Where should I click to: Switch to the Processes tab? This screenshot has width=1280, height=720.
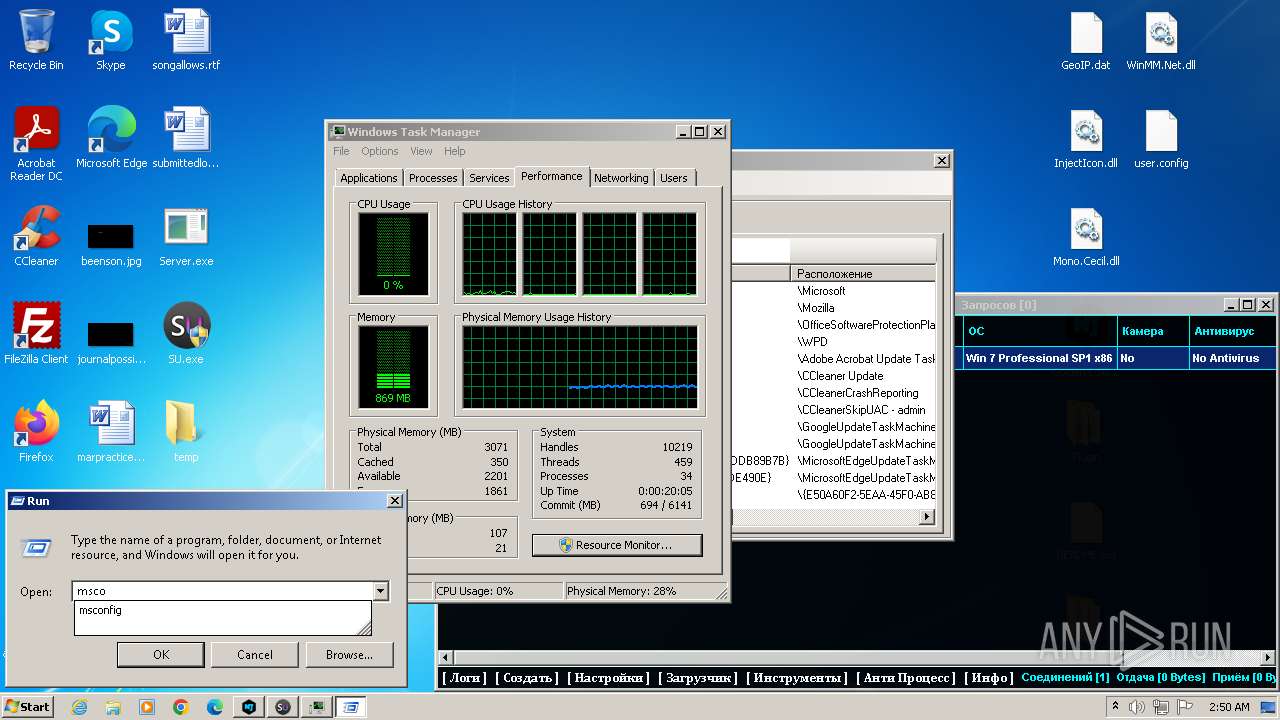tap(433, 178)
